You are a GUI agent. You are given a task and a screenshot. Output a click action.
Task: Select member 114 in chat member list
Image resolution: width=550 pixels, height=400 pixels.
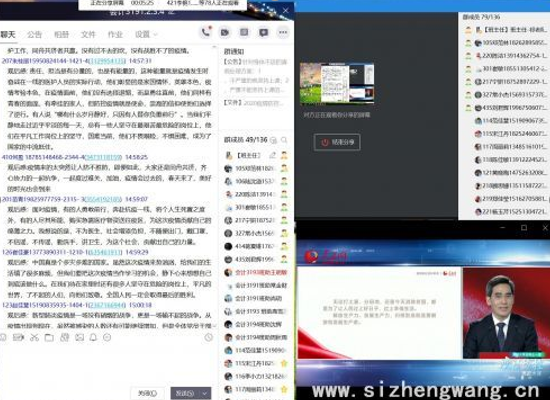point(256,350)
